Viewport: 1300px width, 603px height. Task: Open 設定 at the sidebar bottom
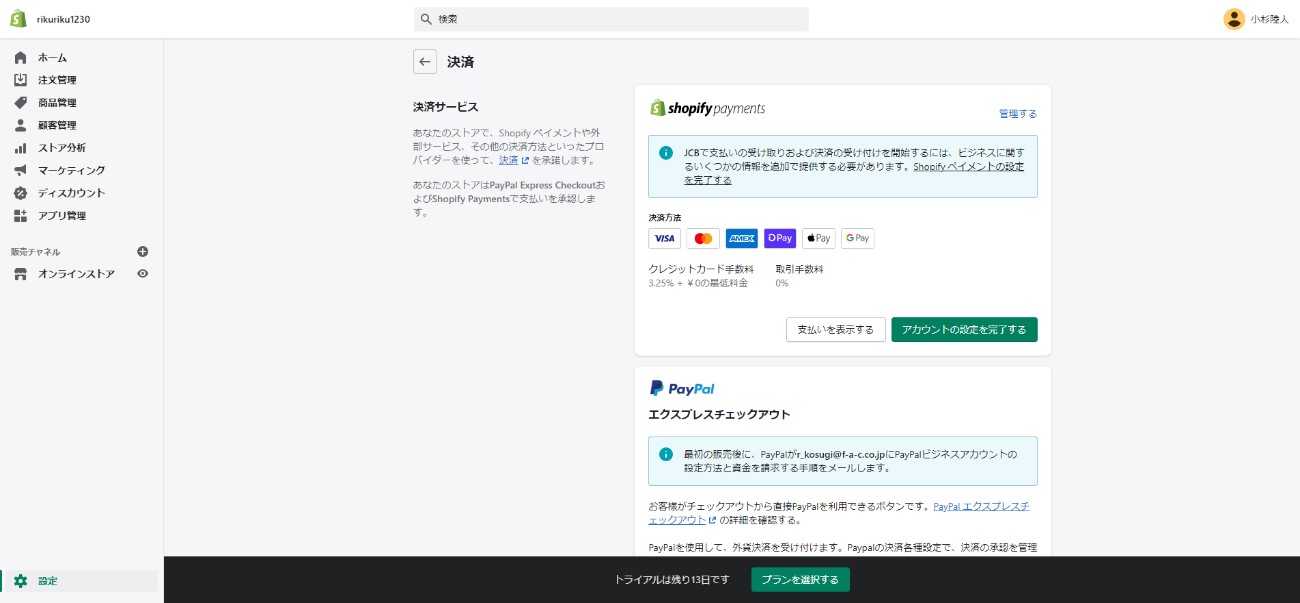point(48,581)
